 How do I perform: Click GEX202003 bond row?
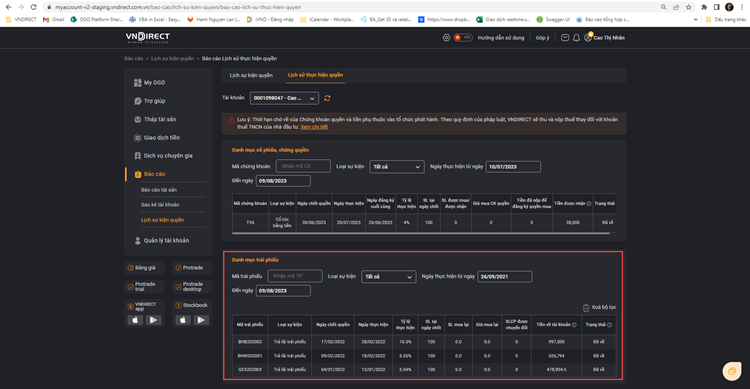point(424,369)
